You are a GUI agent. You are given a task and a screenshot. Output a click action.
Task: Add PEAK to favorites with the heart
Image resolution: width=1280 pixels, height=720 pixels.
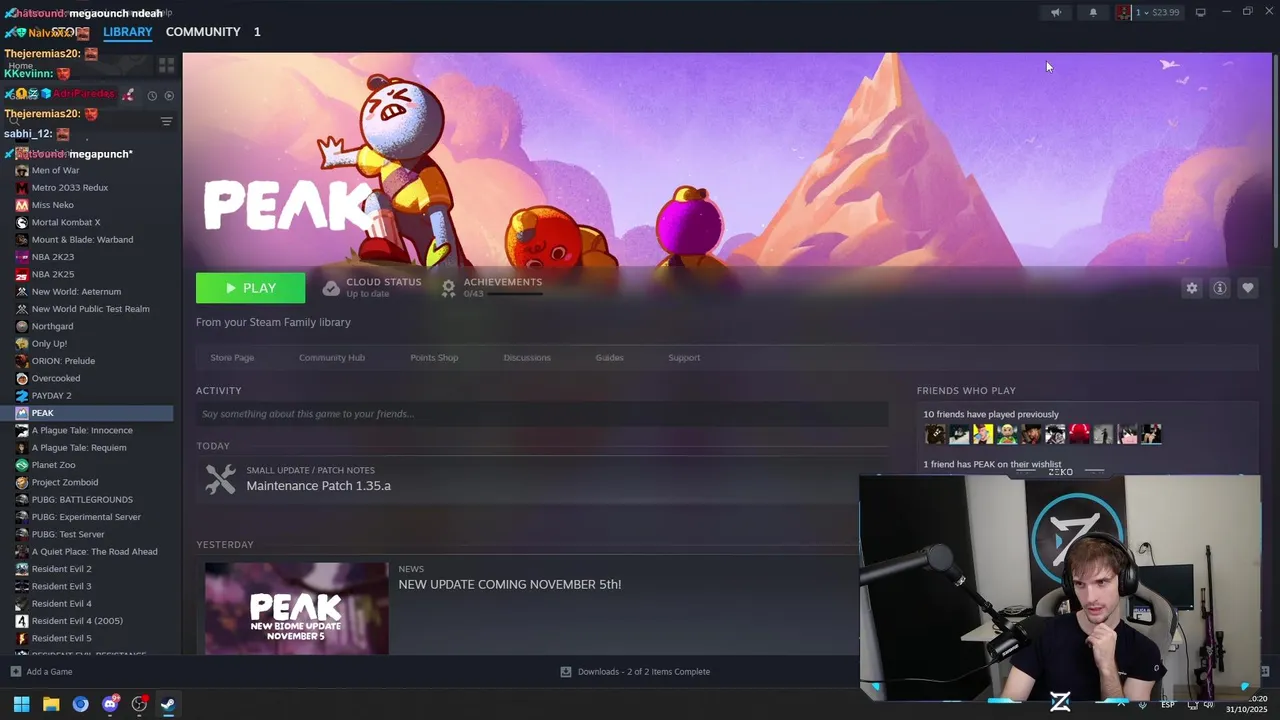(x=1247, y=288)
